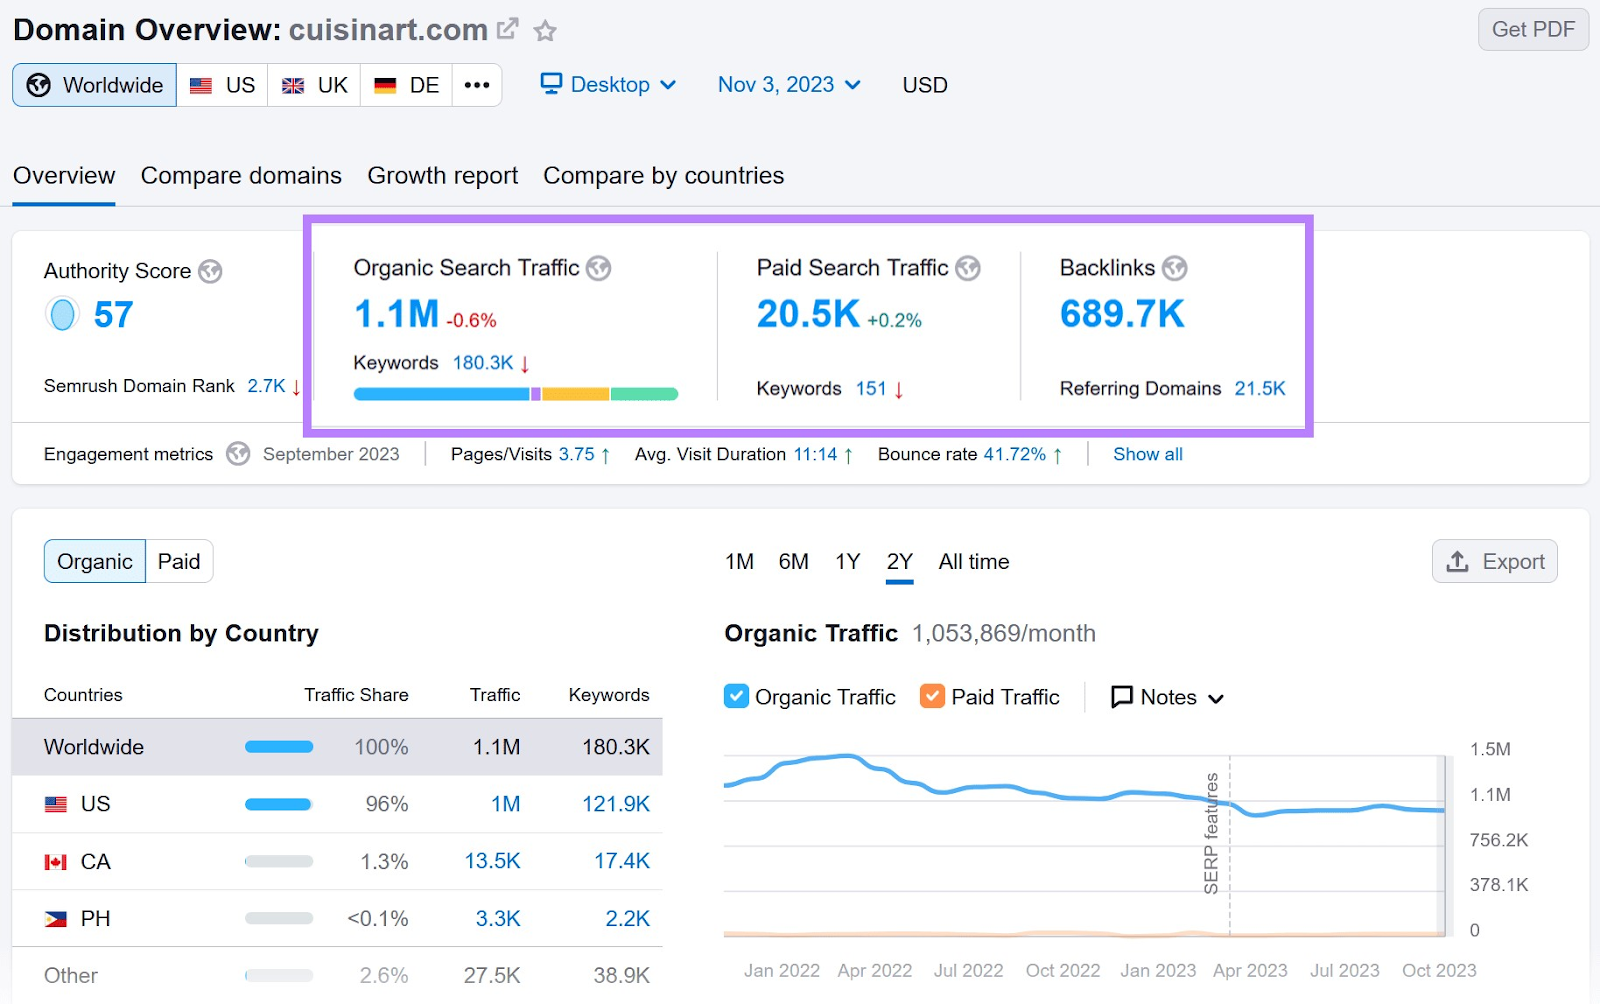Click the German flag icon
The image size is (1600, 1004).
[x=385, y=86]
